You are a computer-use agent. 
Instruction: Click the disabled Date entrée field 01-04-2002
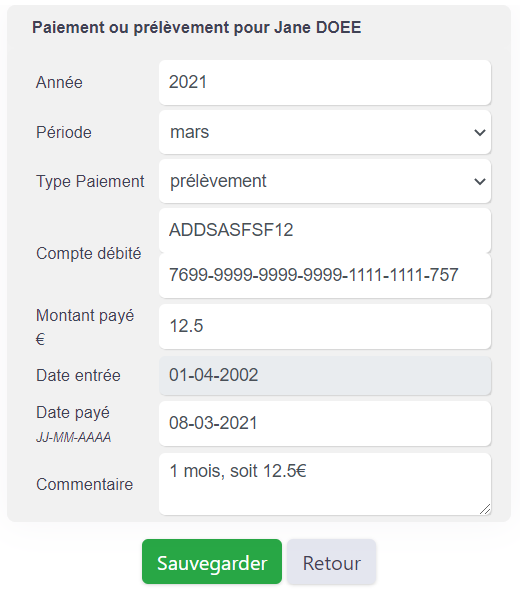[x=325, y=376]
